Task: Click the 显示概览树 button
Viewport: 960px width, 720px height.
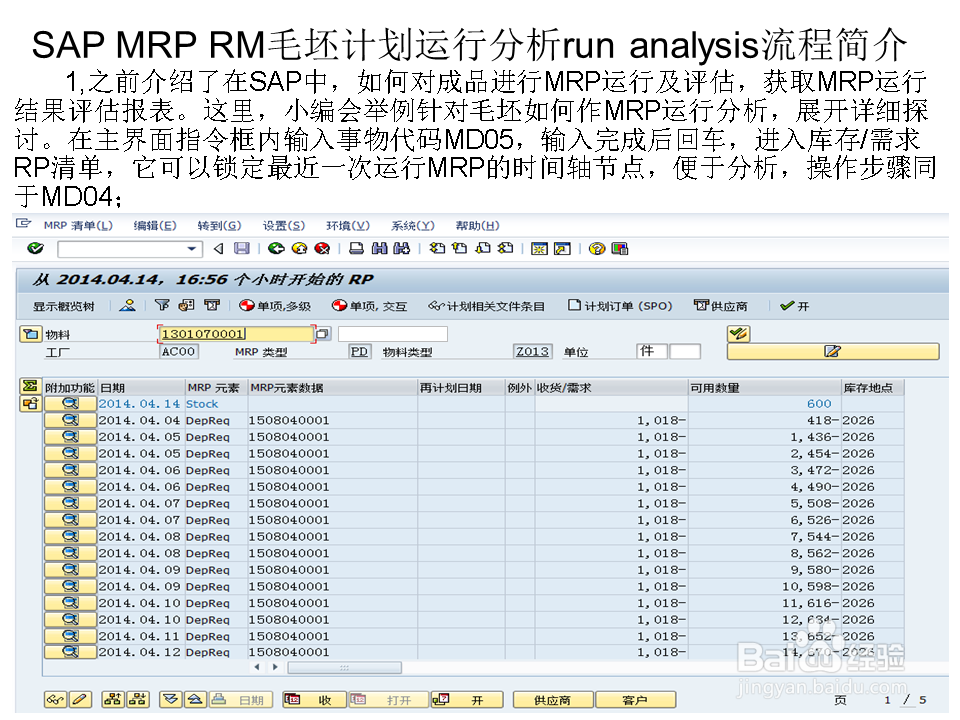Action: click(64, 306)
